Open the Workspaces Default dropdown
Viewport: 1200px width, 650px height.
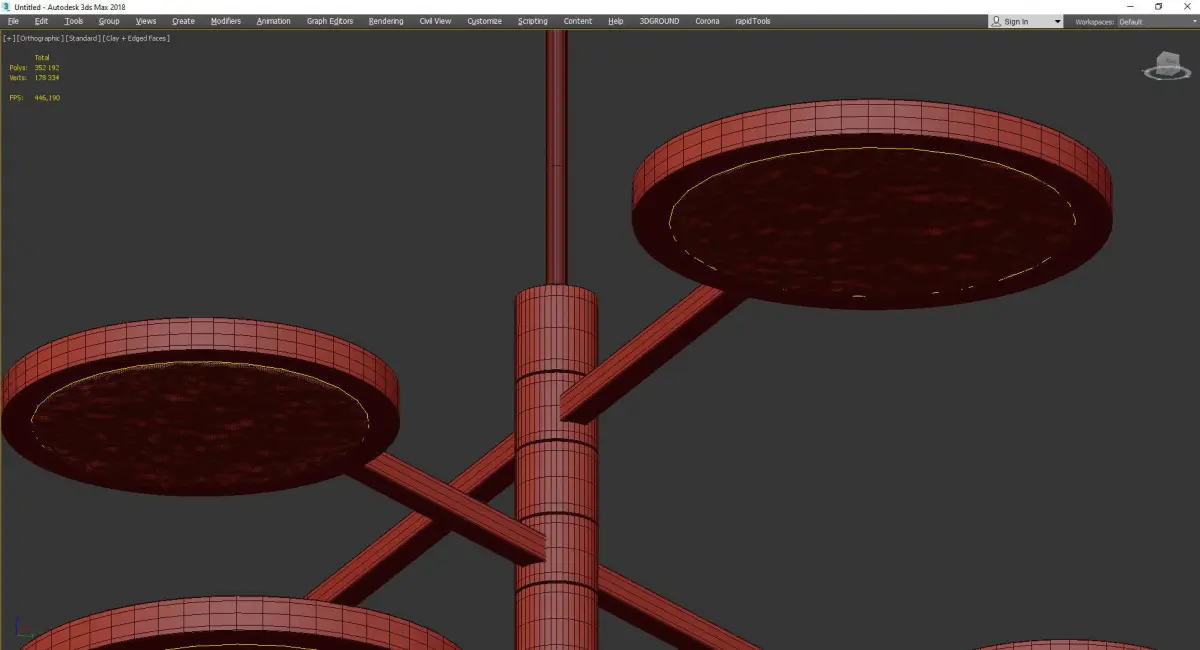coord(1156,22)
